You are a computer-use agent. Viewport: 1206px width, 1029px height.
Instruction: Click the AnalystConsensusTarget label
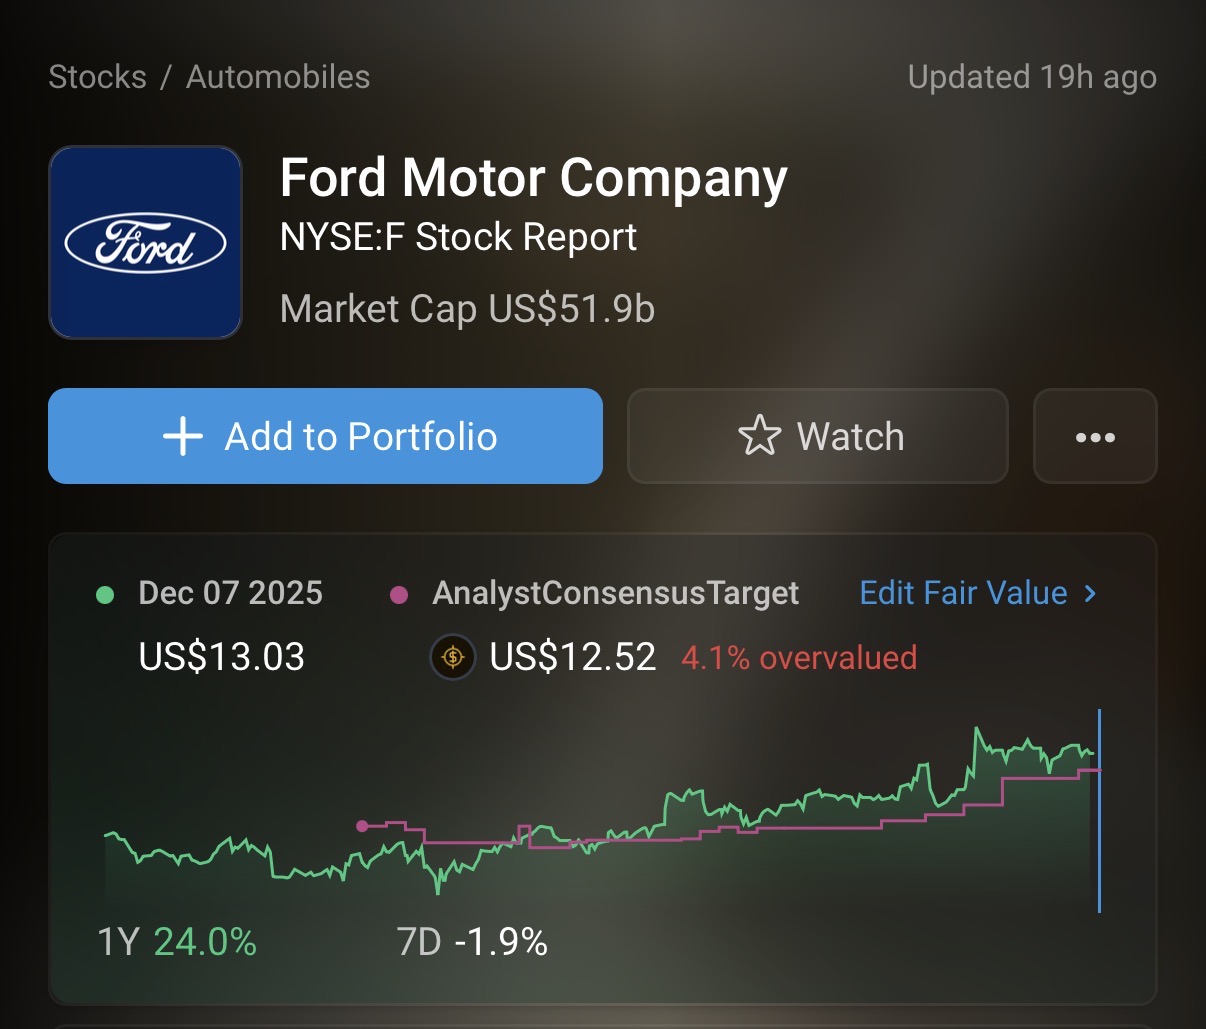615,593
